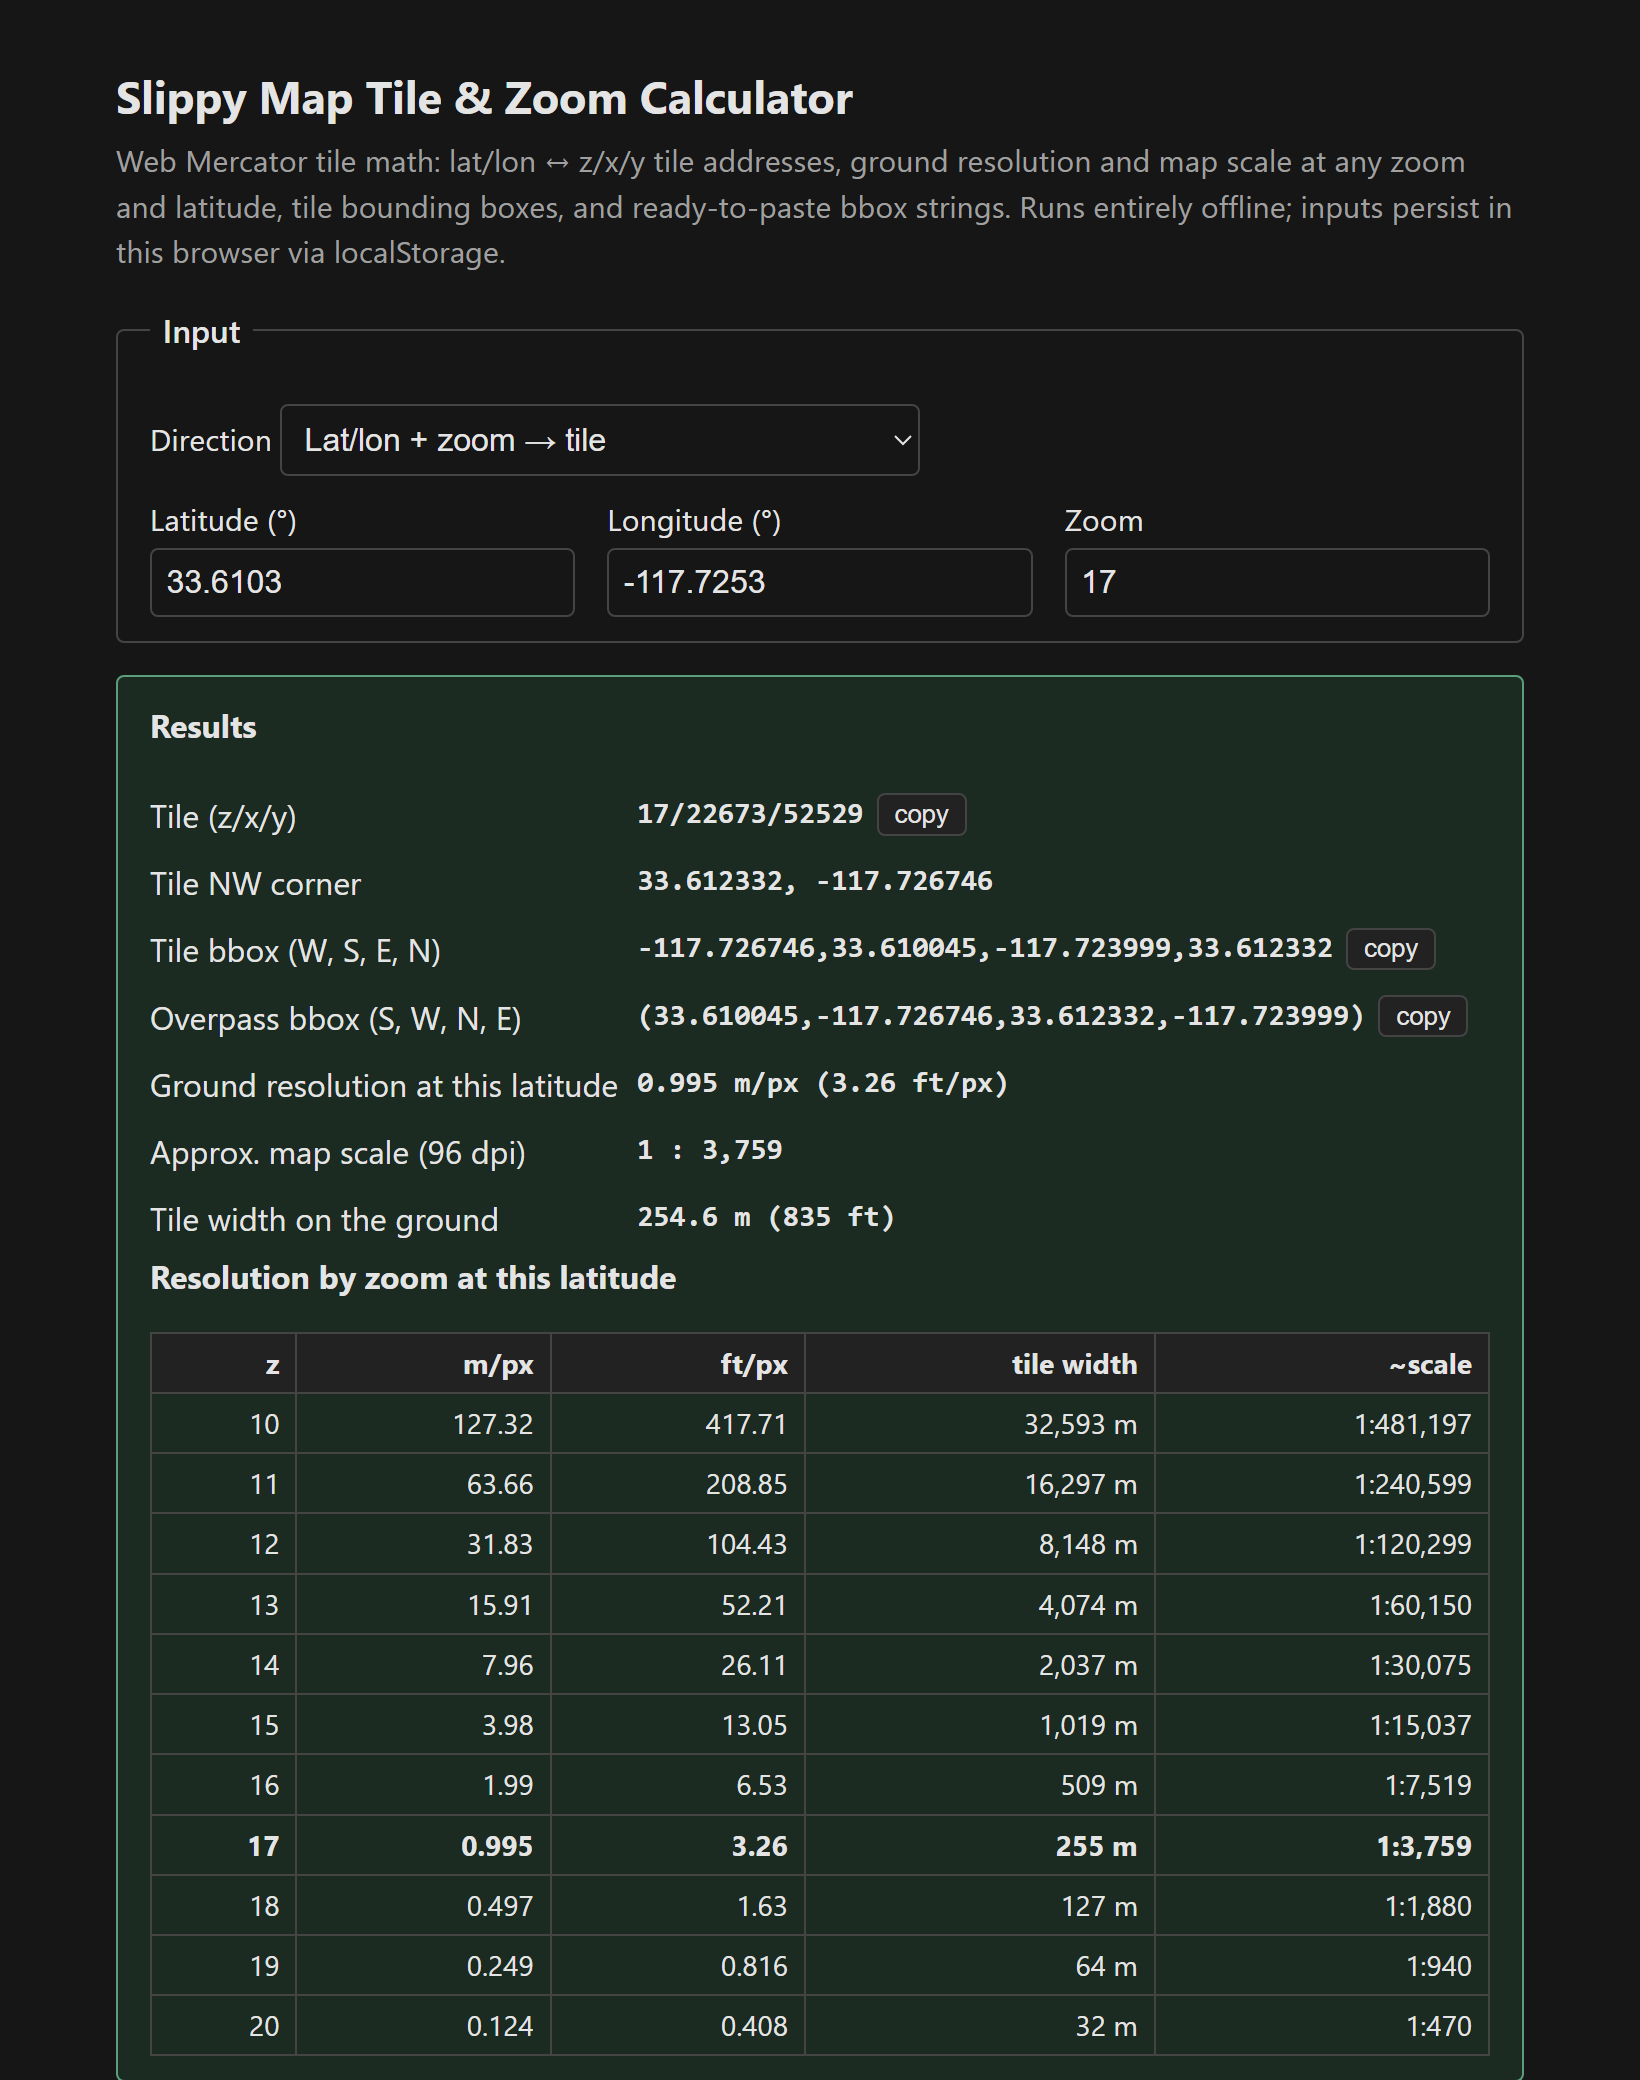The image size is (1640, 2080).
Task: Copy the Overpass bbox string
Action: [1422, 1016]
